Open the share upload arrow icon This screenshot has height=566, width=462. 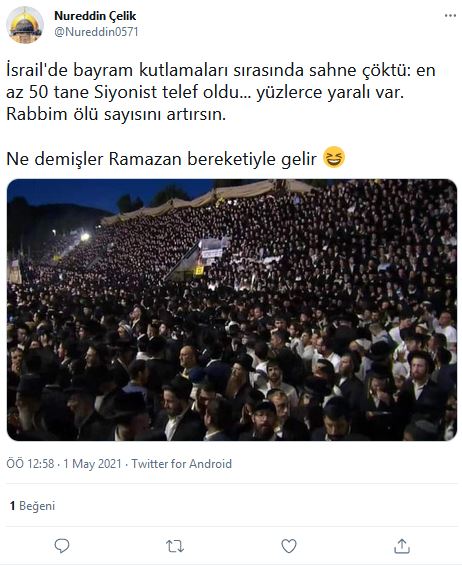click(x=402, y=546)
